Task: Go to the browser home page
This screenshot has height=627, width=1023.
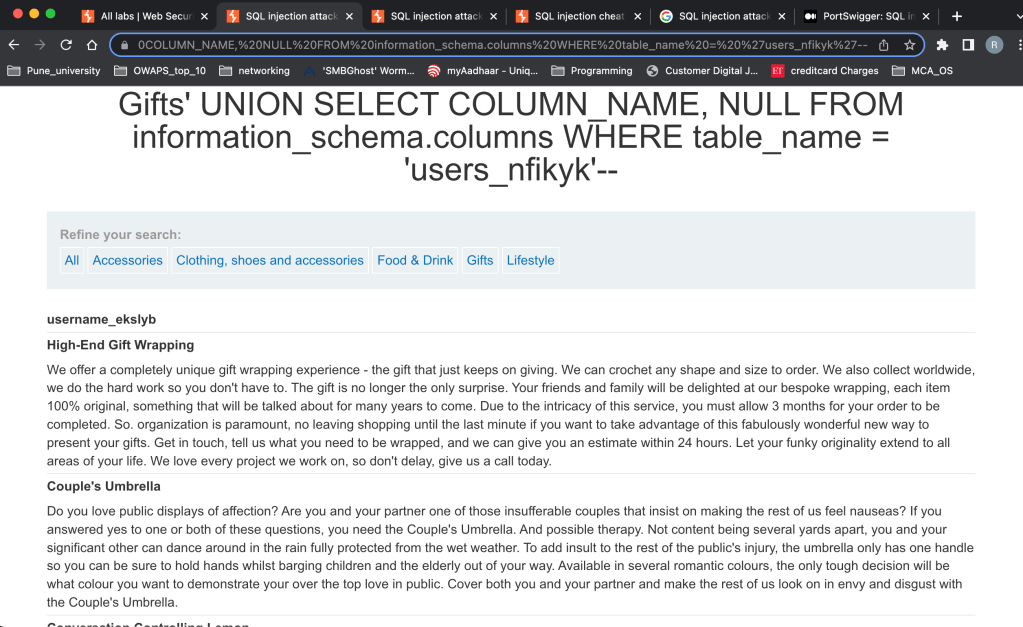Action: tap(92, 45)
